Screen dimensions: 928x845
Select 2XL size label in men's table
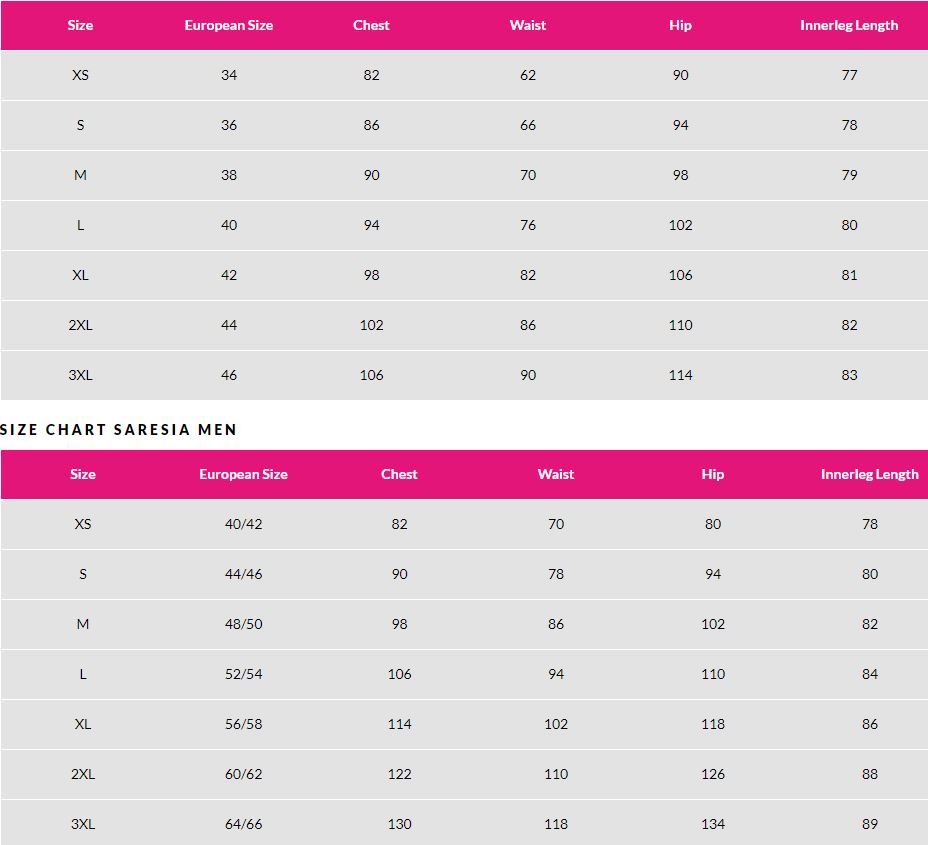point(83,774)
